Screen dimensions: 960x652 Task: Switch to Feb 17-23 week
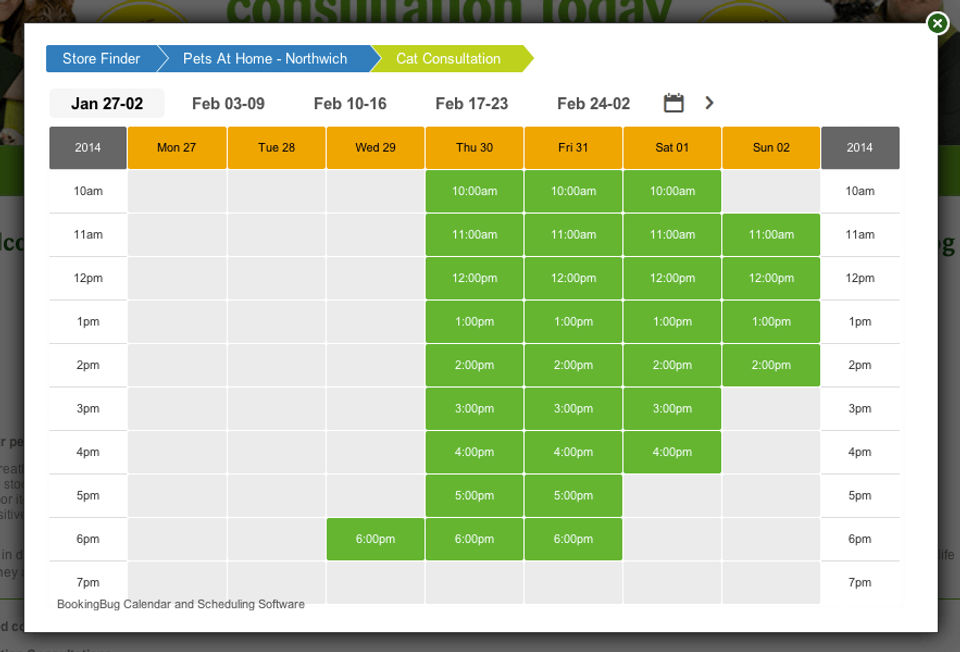click(472, 103)
